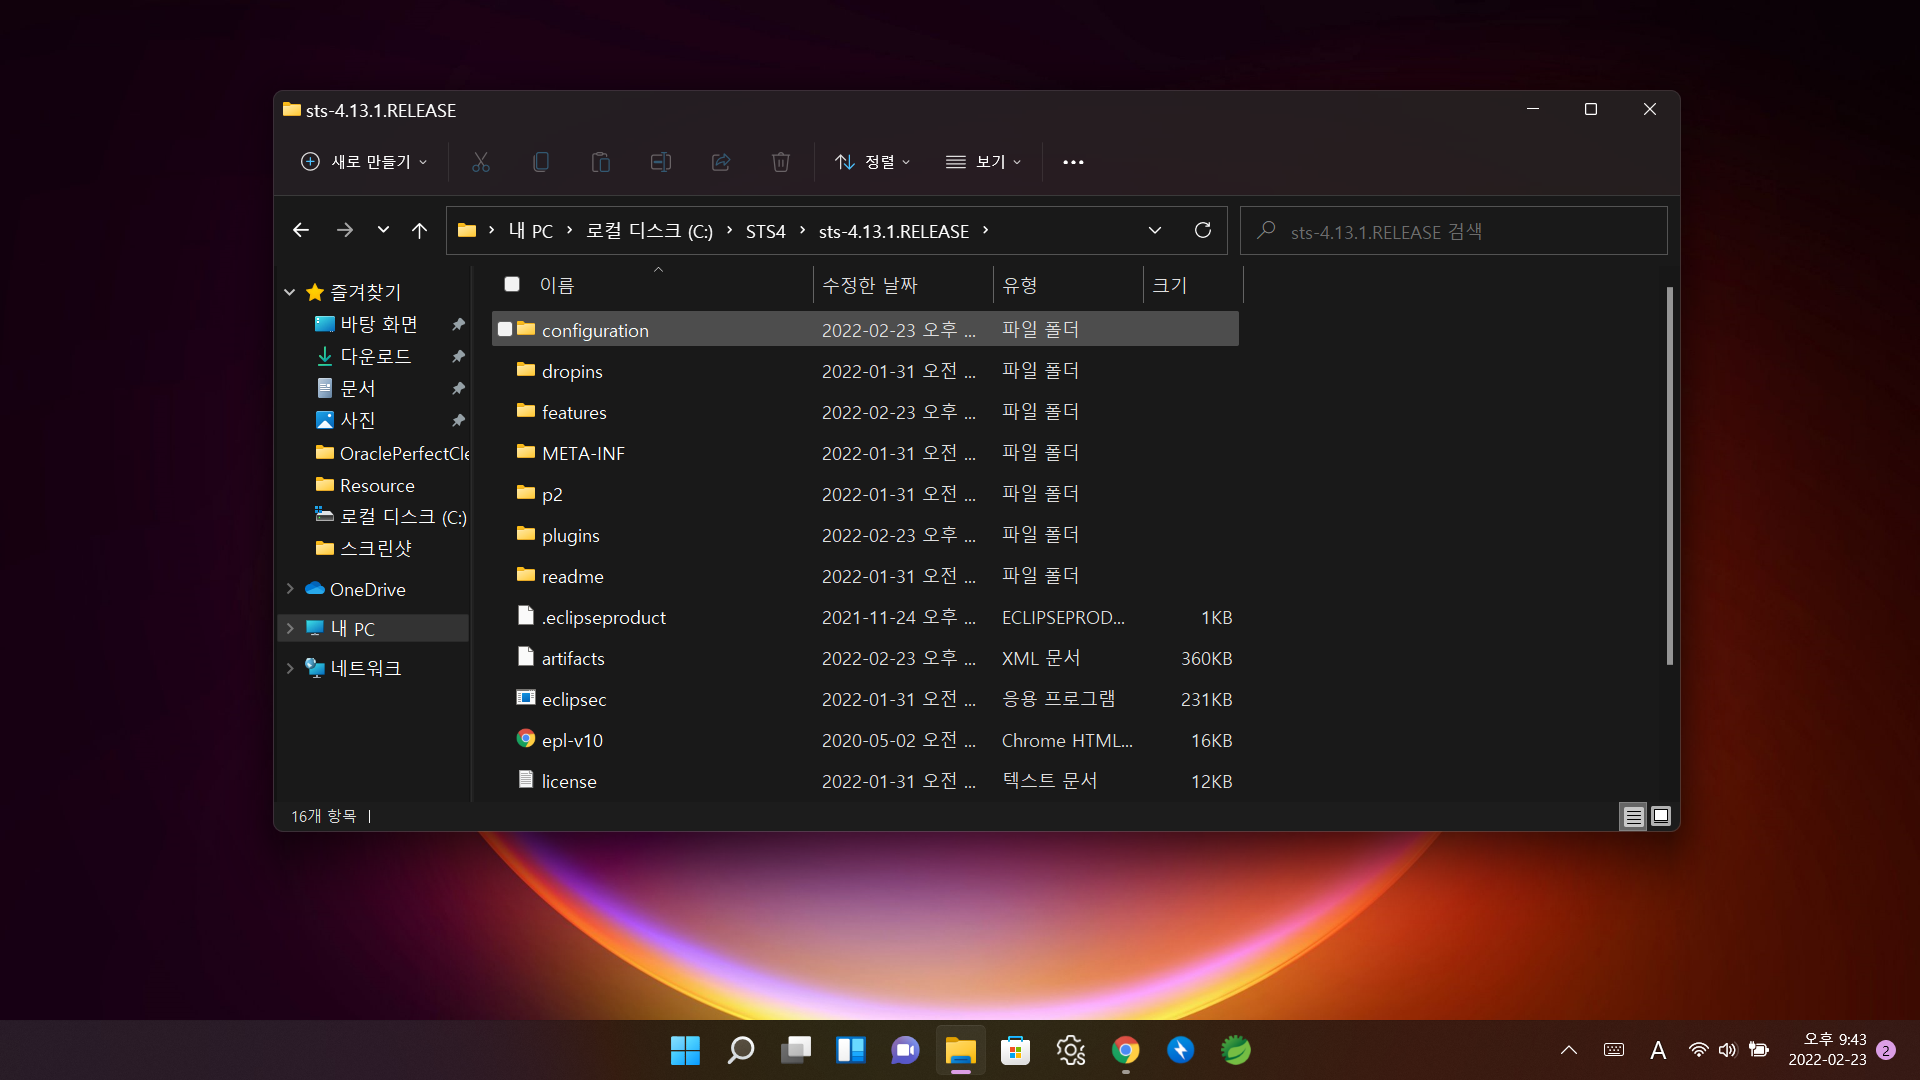The image size is (1920, 1080).
Task: Go up one folder level
Action: (x=419, y=231)
